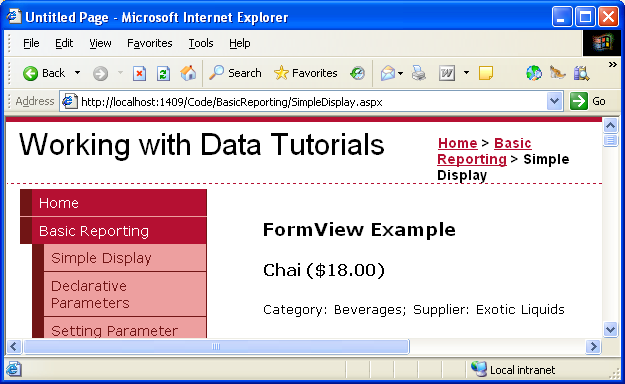The width and height of the screenshot is (625, 384).
Task: Open the Favorites menu
Action: click(149, 43)
